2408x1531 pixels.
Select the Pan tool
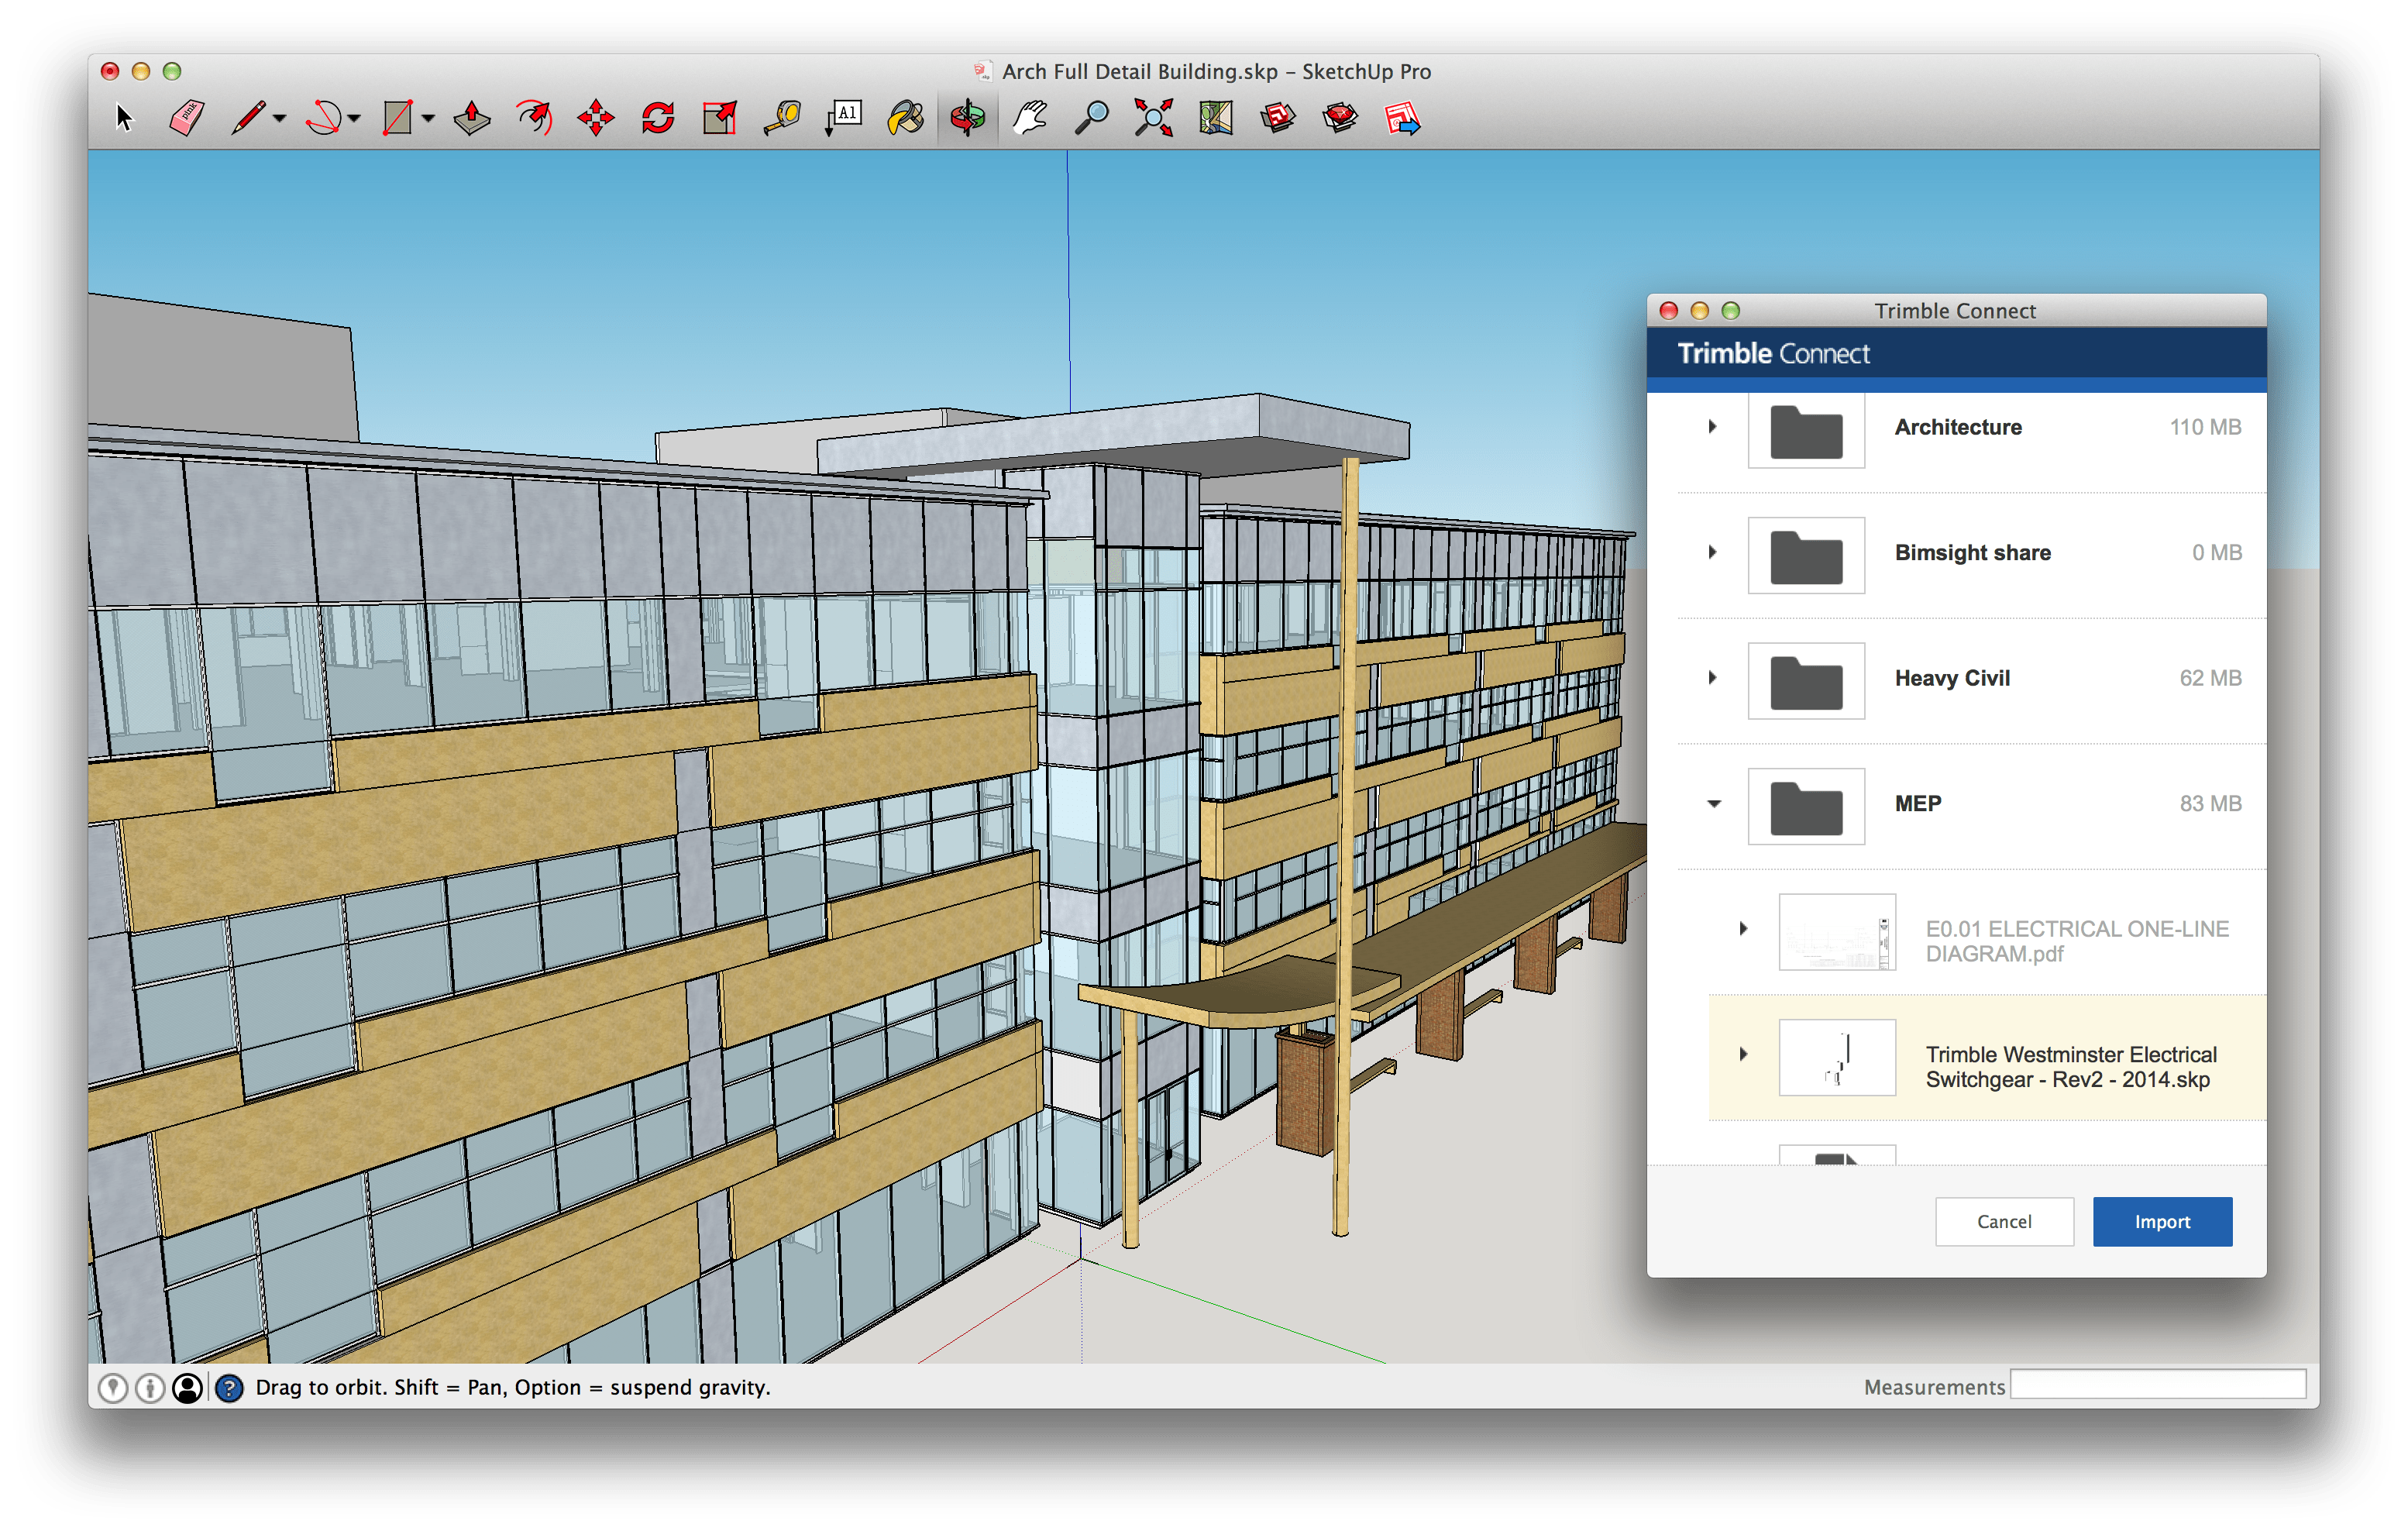point(1029,118)
